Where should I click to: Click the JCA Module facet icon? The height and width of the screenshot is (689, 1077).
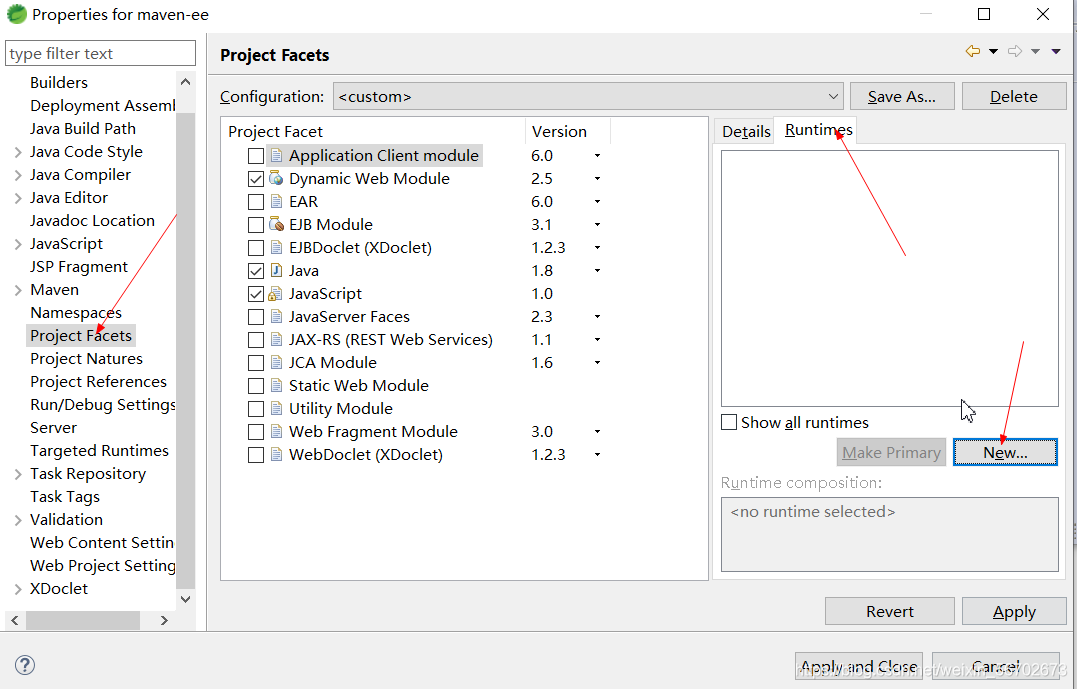[276, 363]
